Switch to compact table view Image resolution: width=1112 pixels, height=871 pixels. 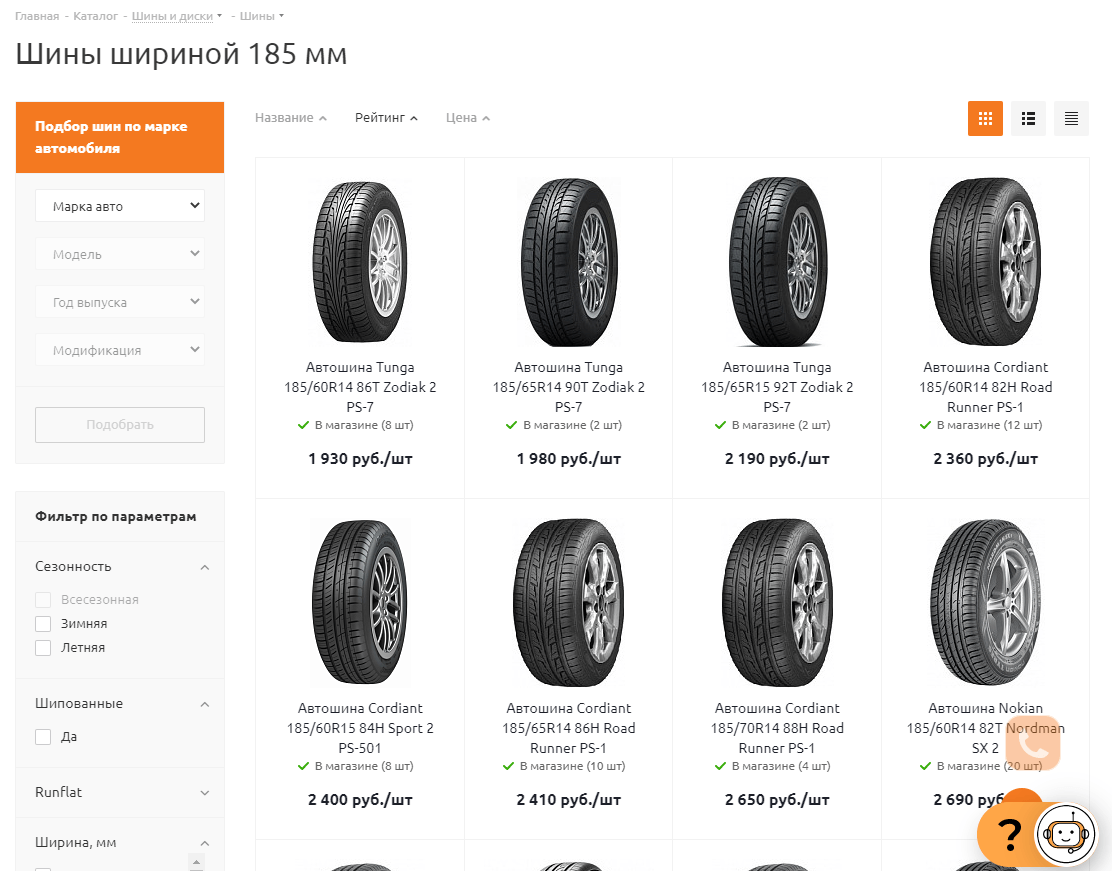tap(1071, 118)
